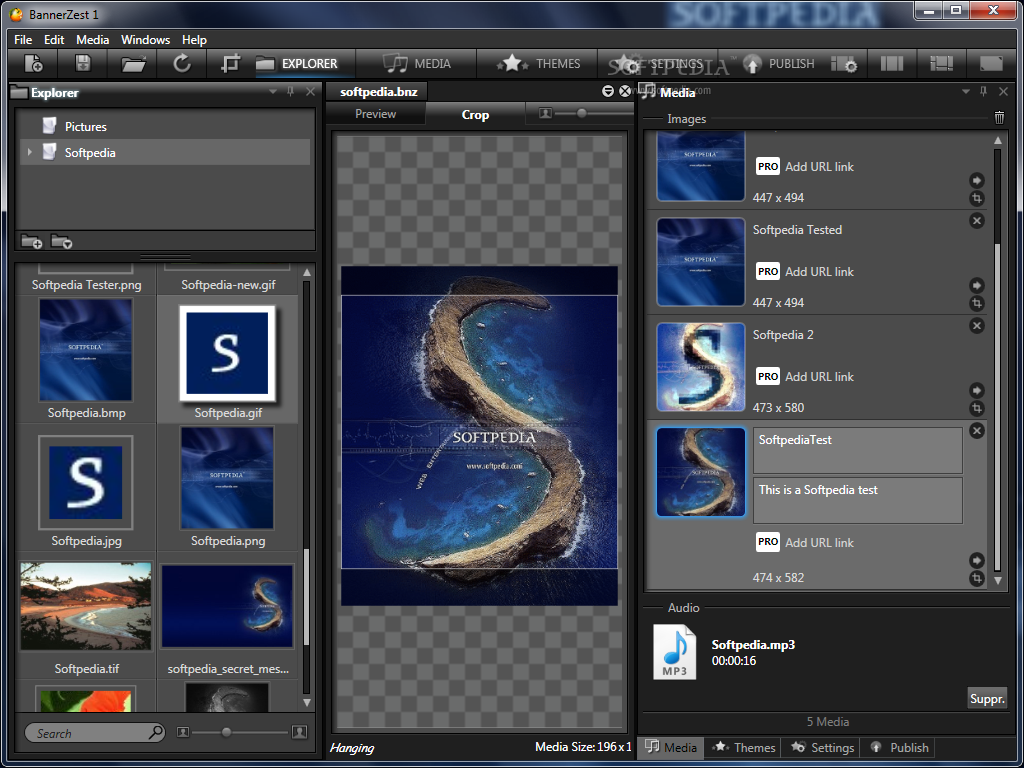Open the Windows menu
Viewport: 1024px width, 768px height.
pyautogui.click(x=146, y=40)
